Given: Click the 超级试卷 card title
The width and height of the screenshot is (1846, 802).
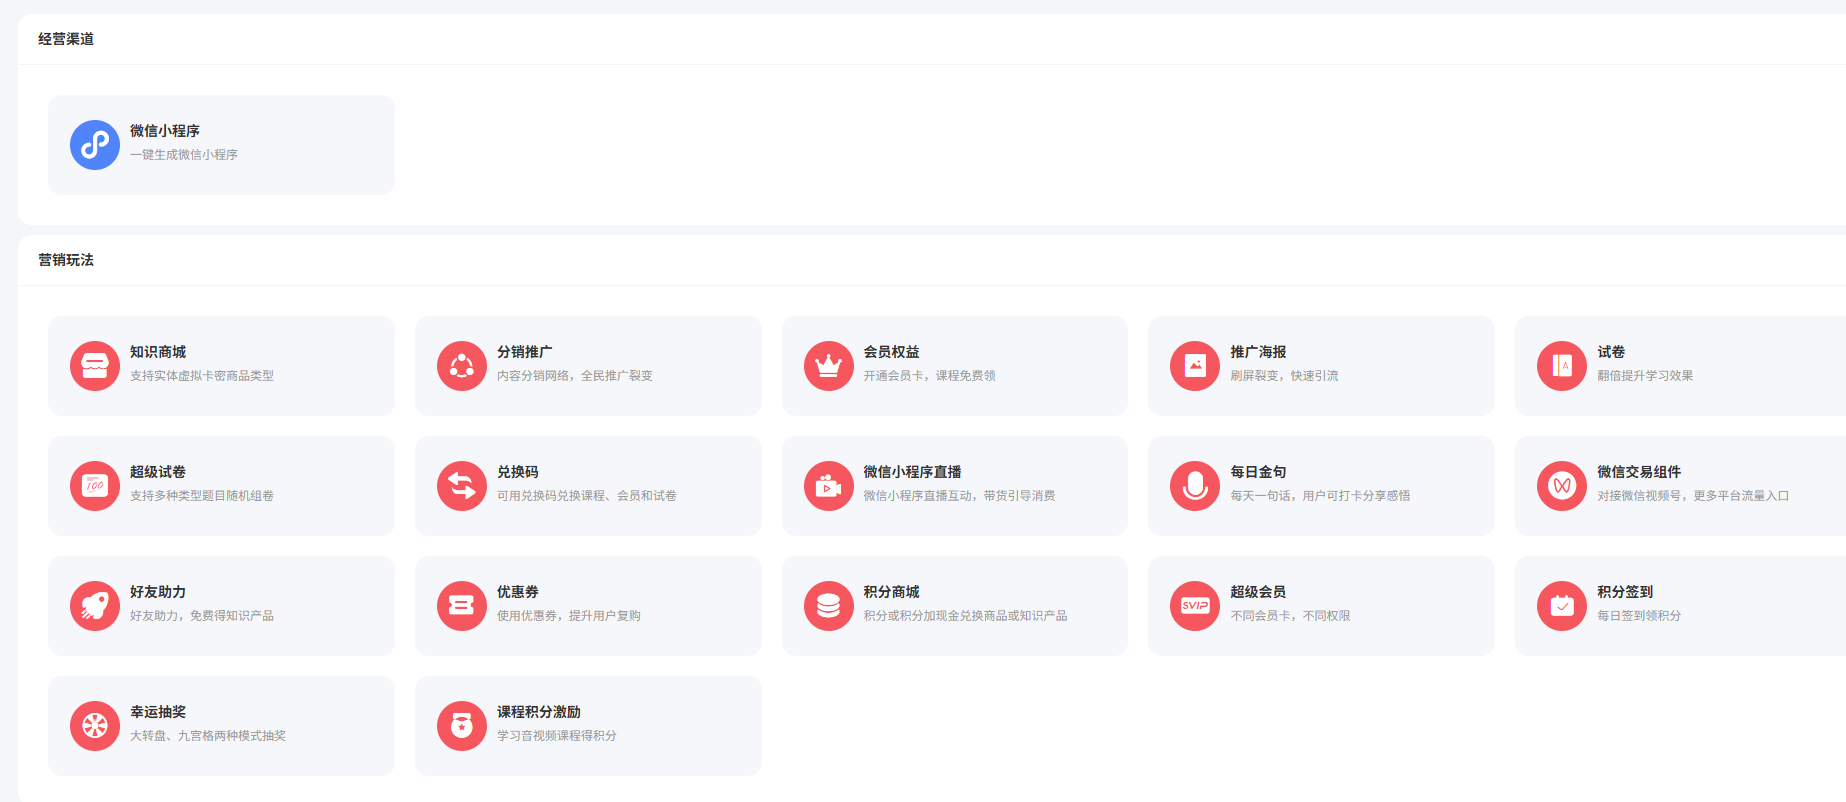Looking at the screenshot, I should [x=158, y=472].
